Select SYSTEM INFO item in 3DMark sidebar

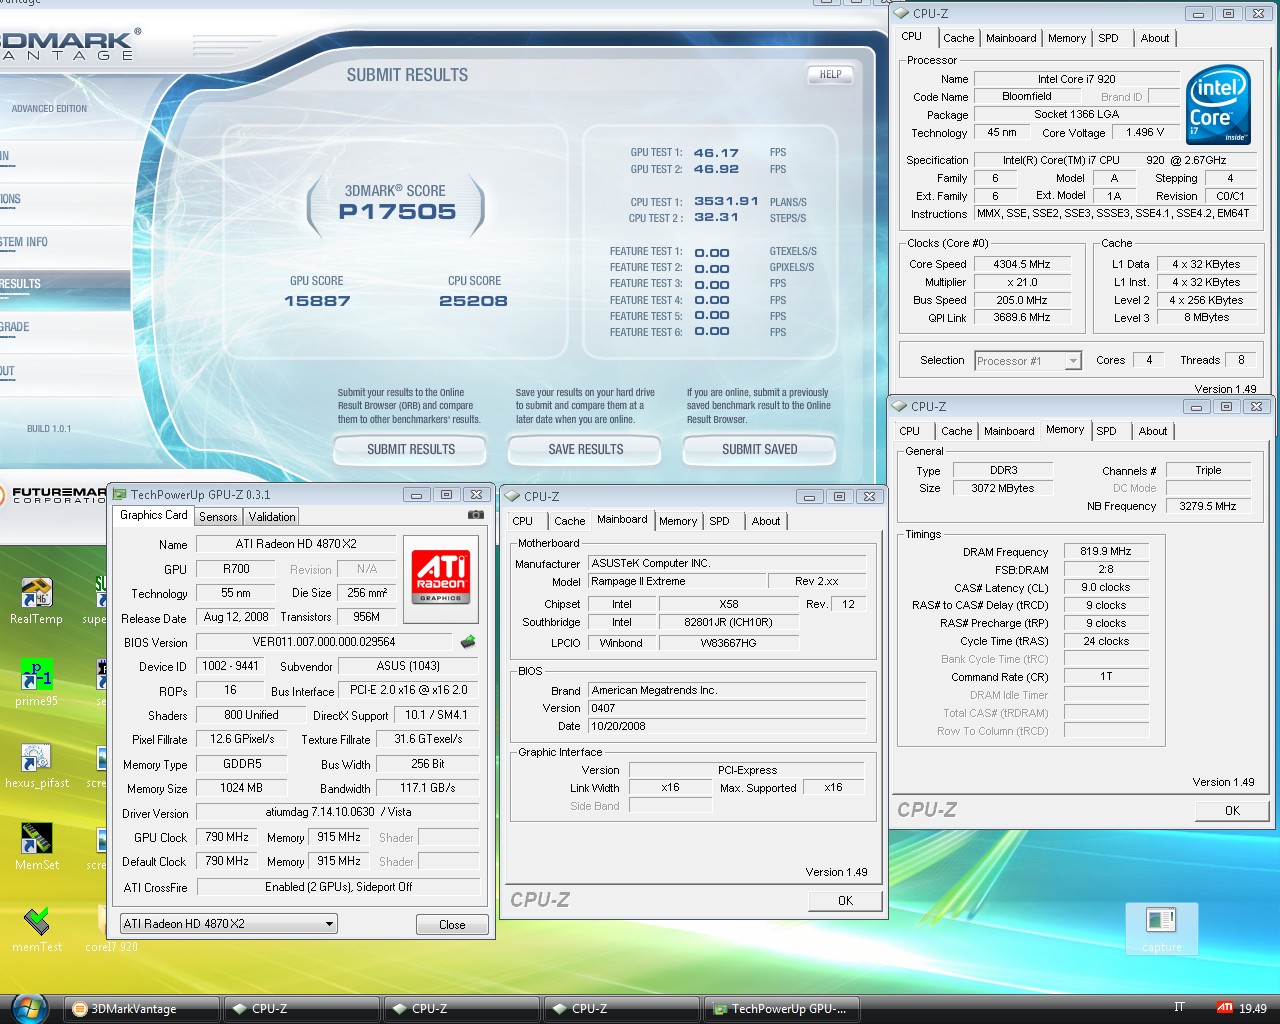(x=65, y=242)
